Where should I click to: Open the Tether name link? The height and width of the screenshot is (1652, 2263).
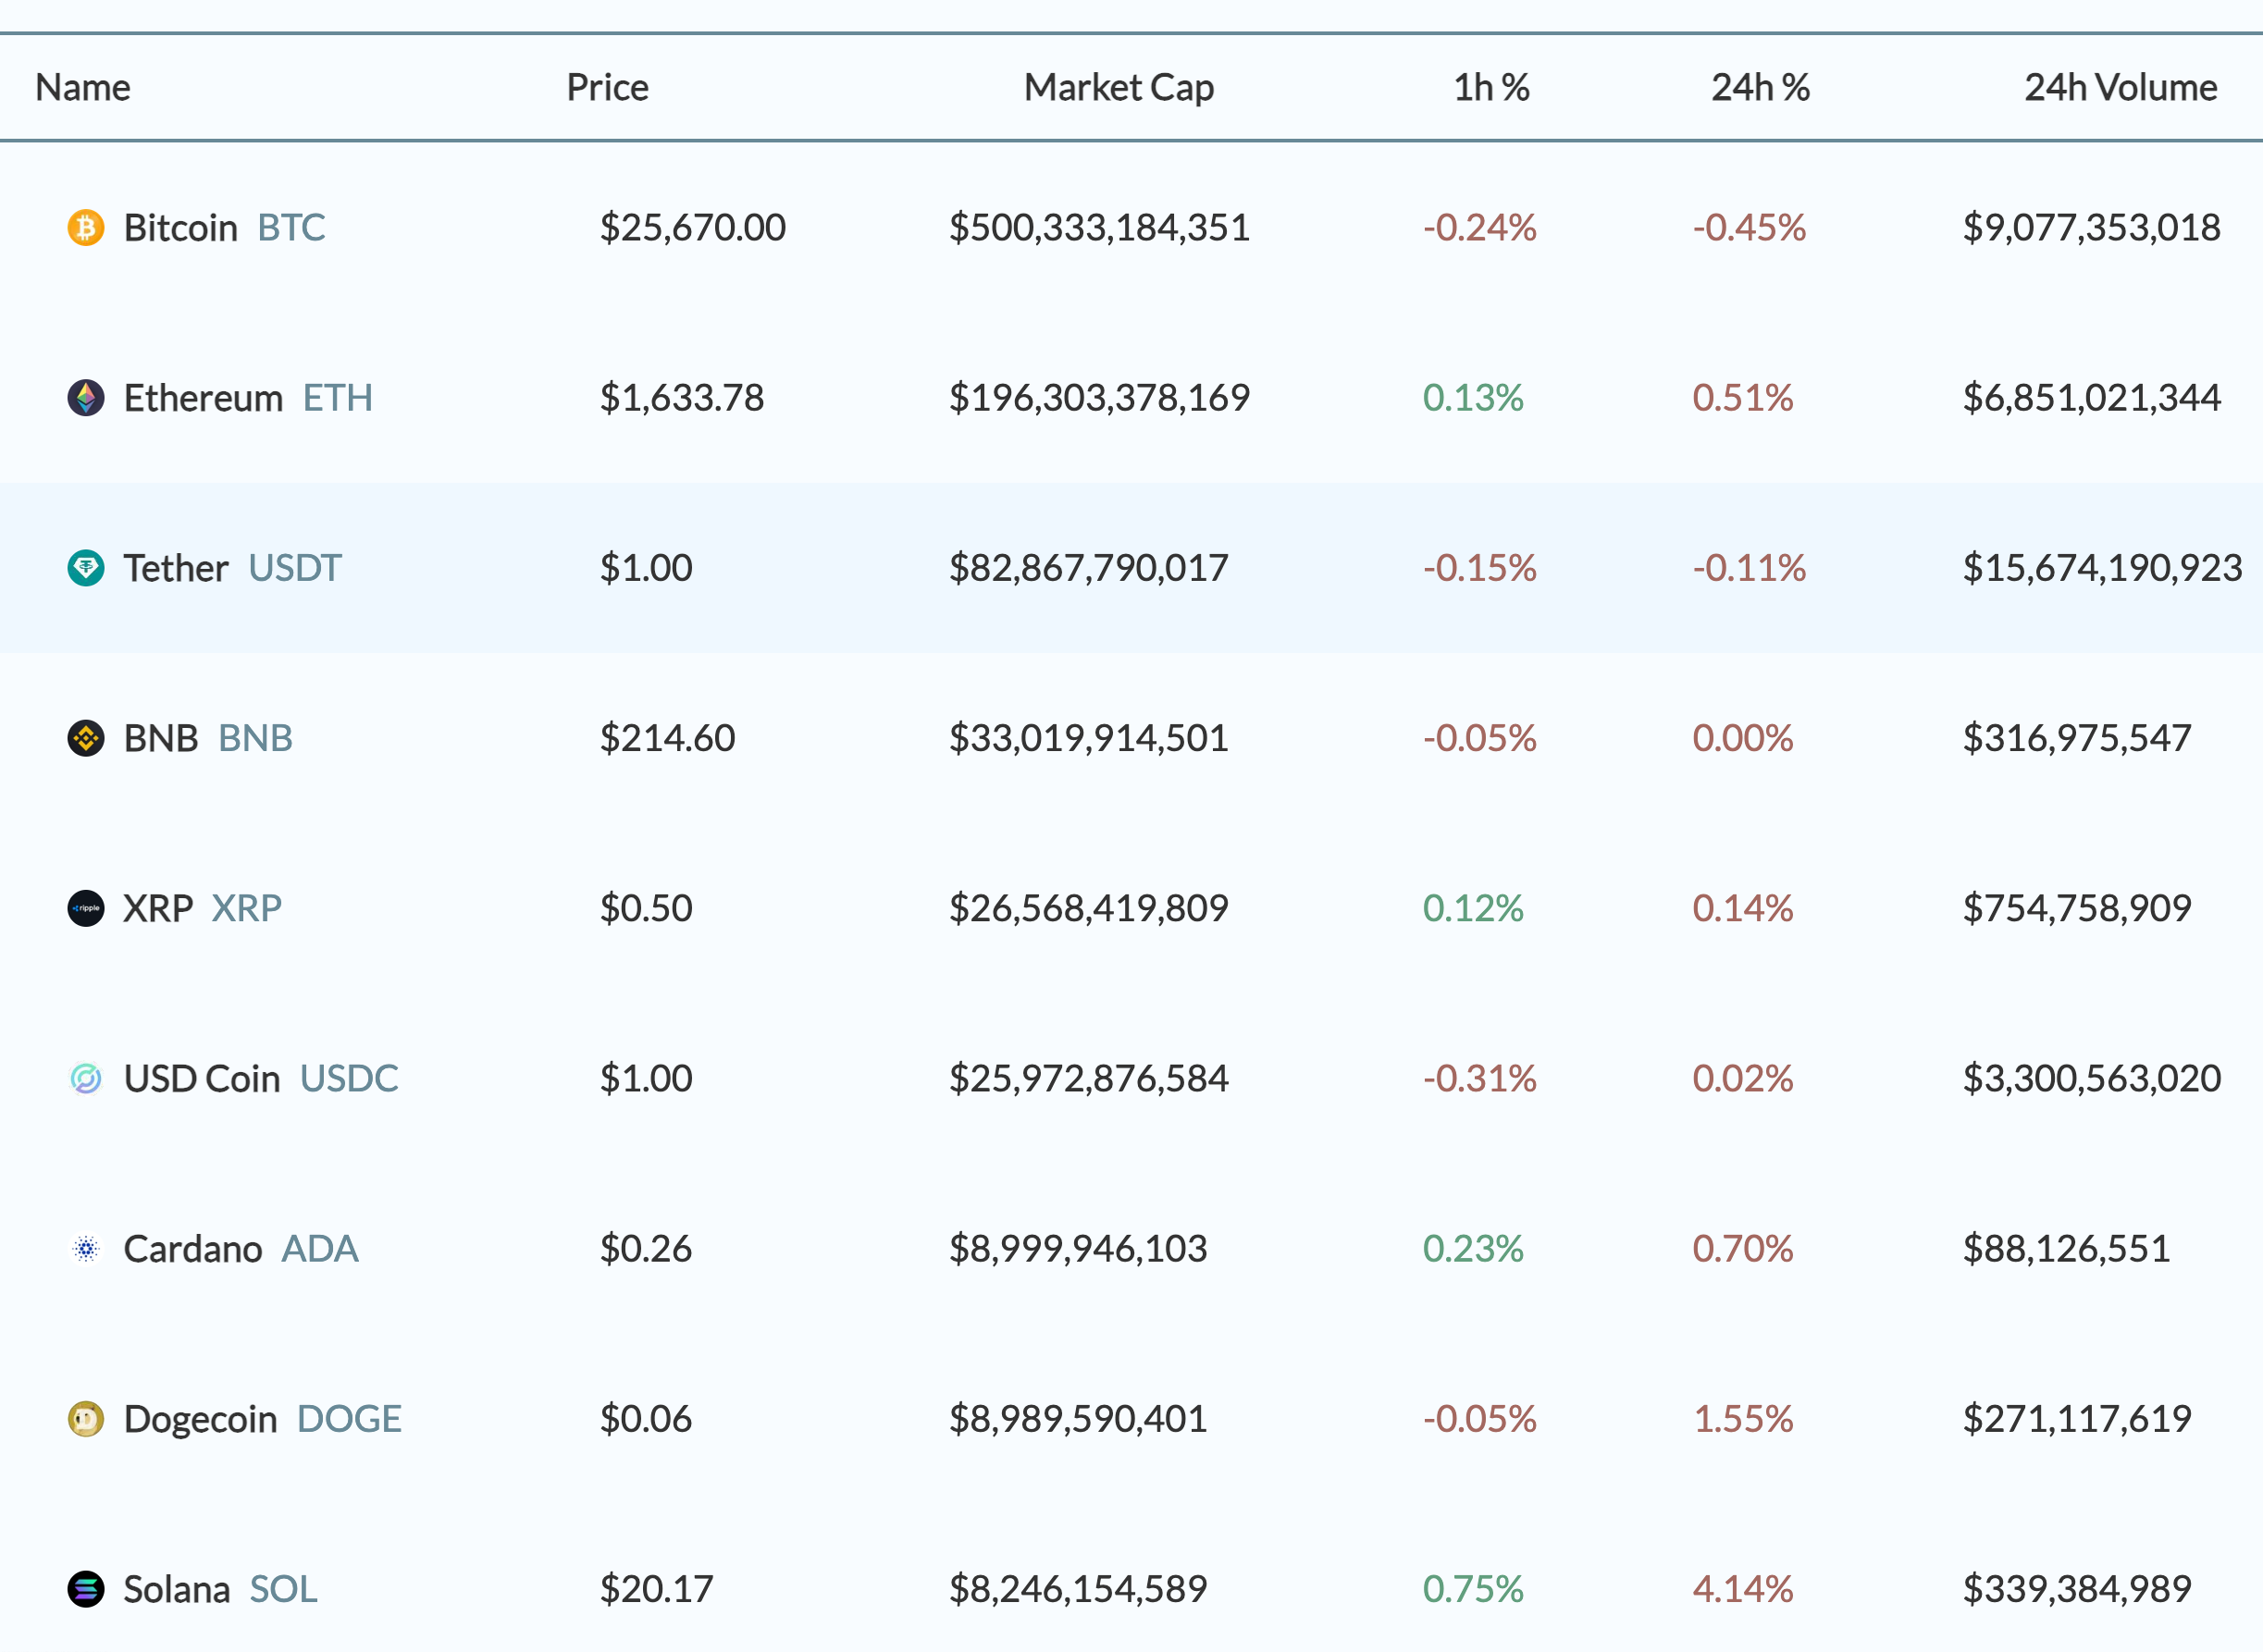tap(176, 568)
